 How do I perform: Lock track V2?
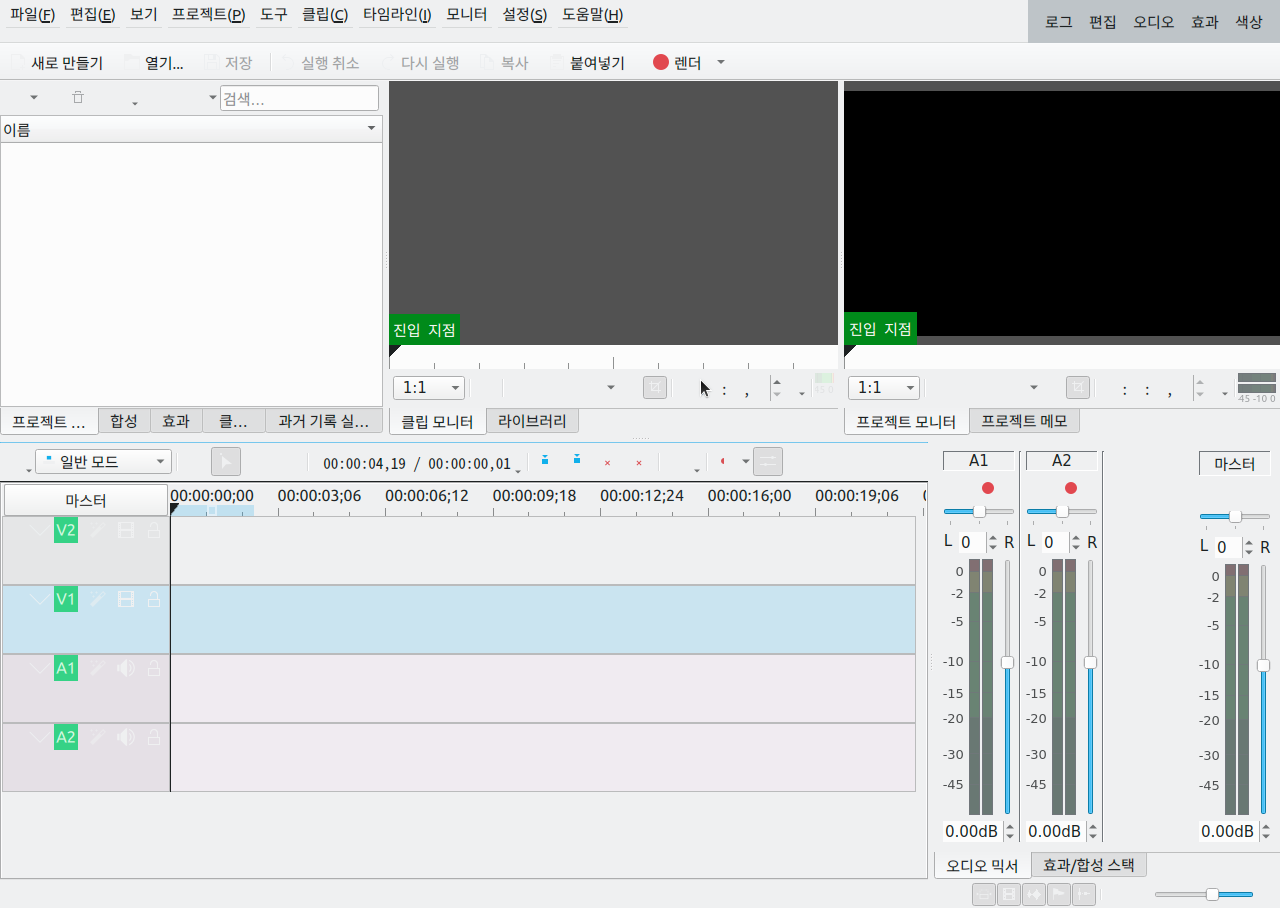point(154,530)
